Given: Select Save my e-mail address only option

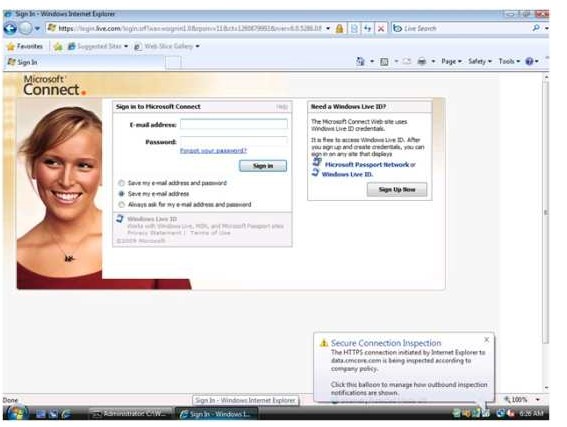Looking at the screenshot, I should coord(122,194).
